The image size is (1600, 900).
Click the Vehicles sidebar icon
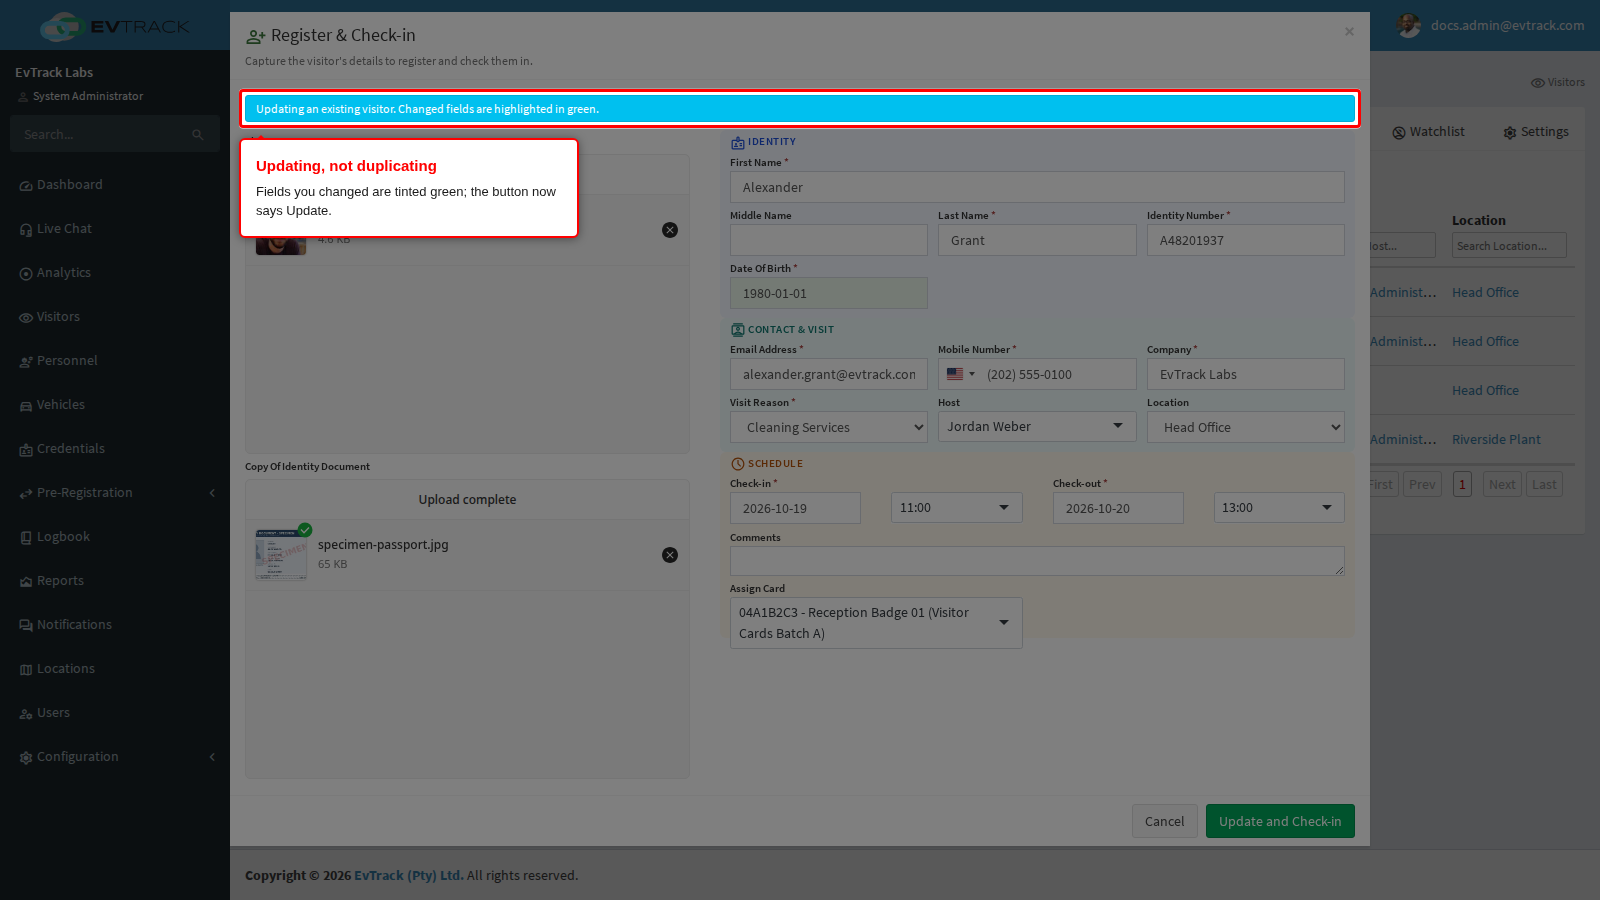26,406
